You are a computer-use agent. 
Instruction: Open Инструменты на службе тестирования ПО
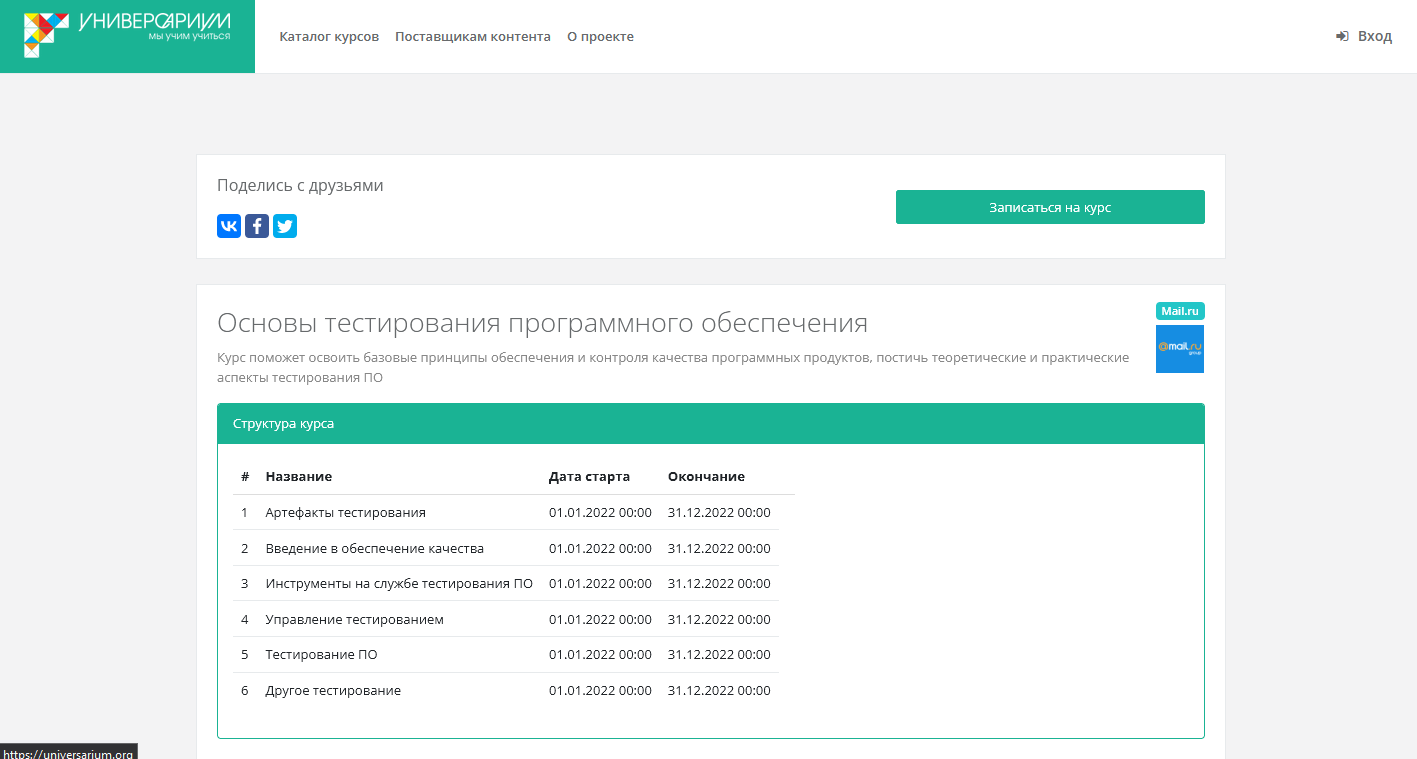click(x=398, y=583)
